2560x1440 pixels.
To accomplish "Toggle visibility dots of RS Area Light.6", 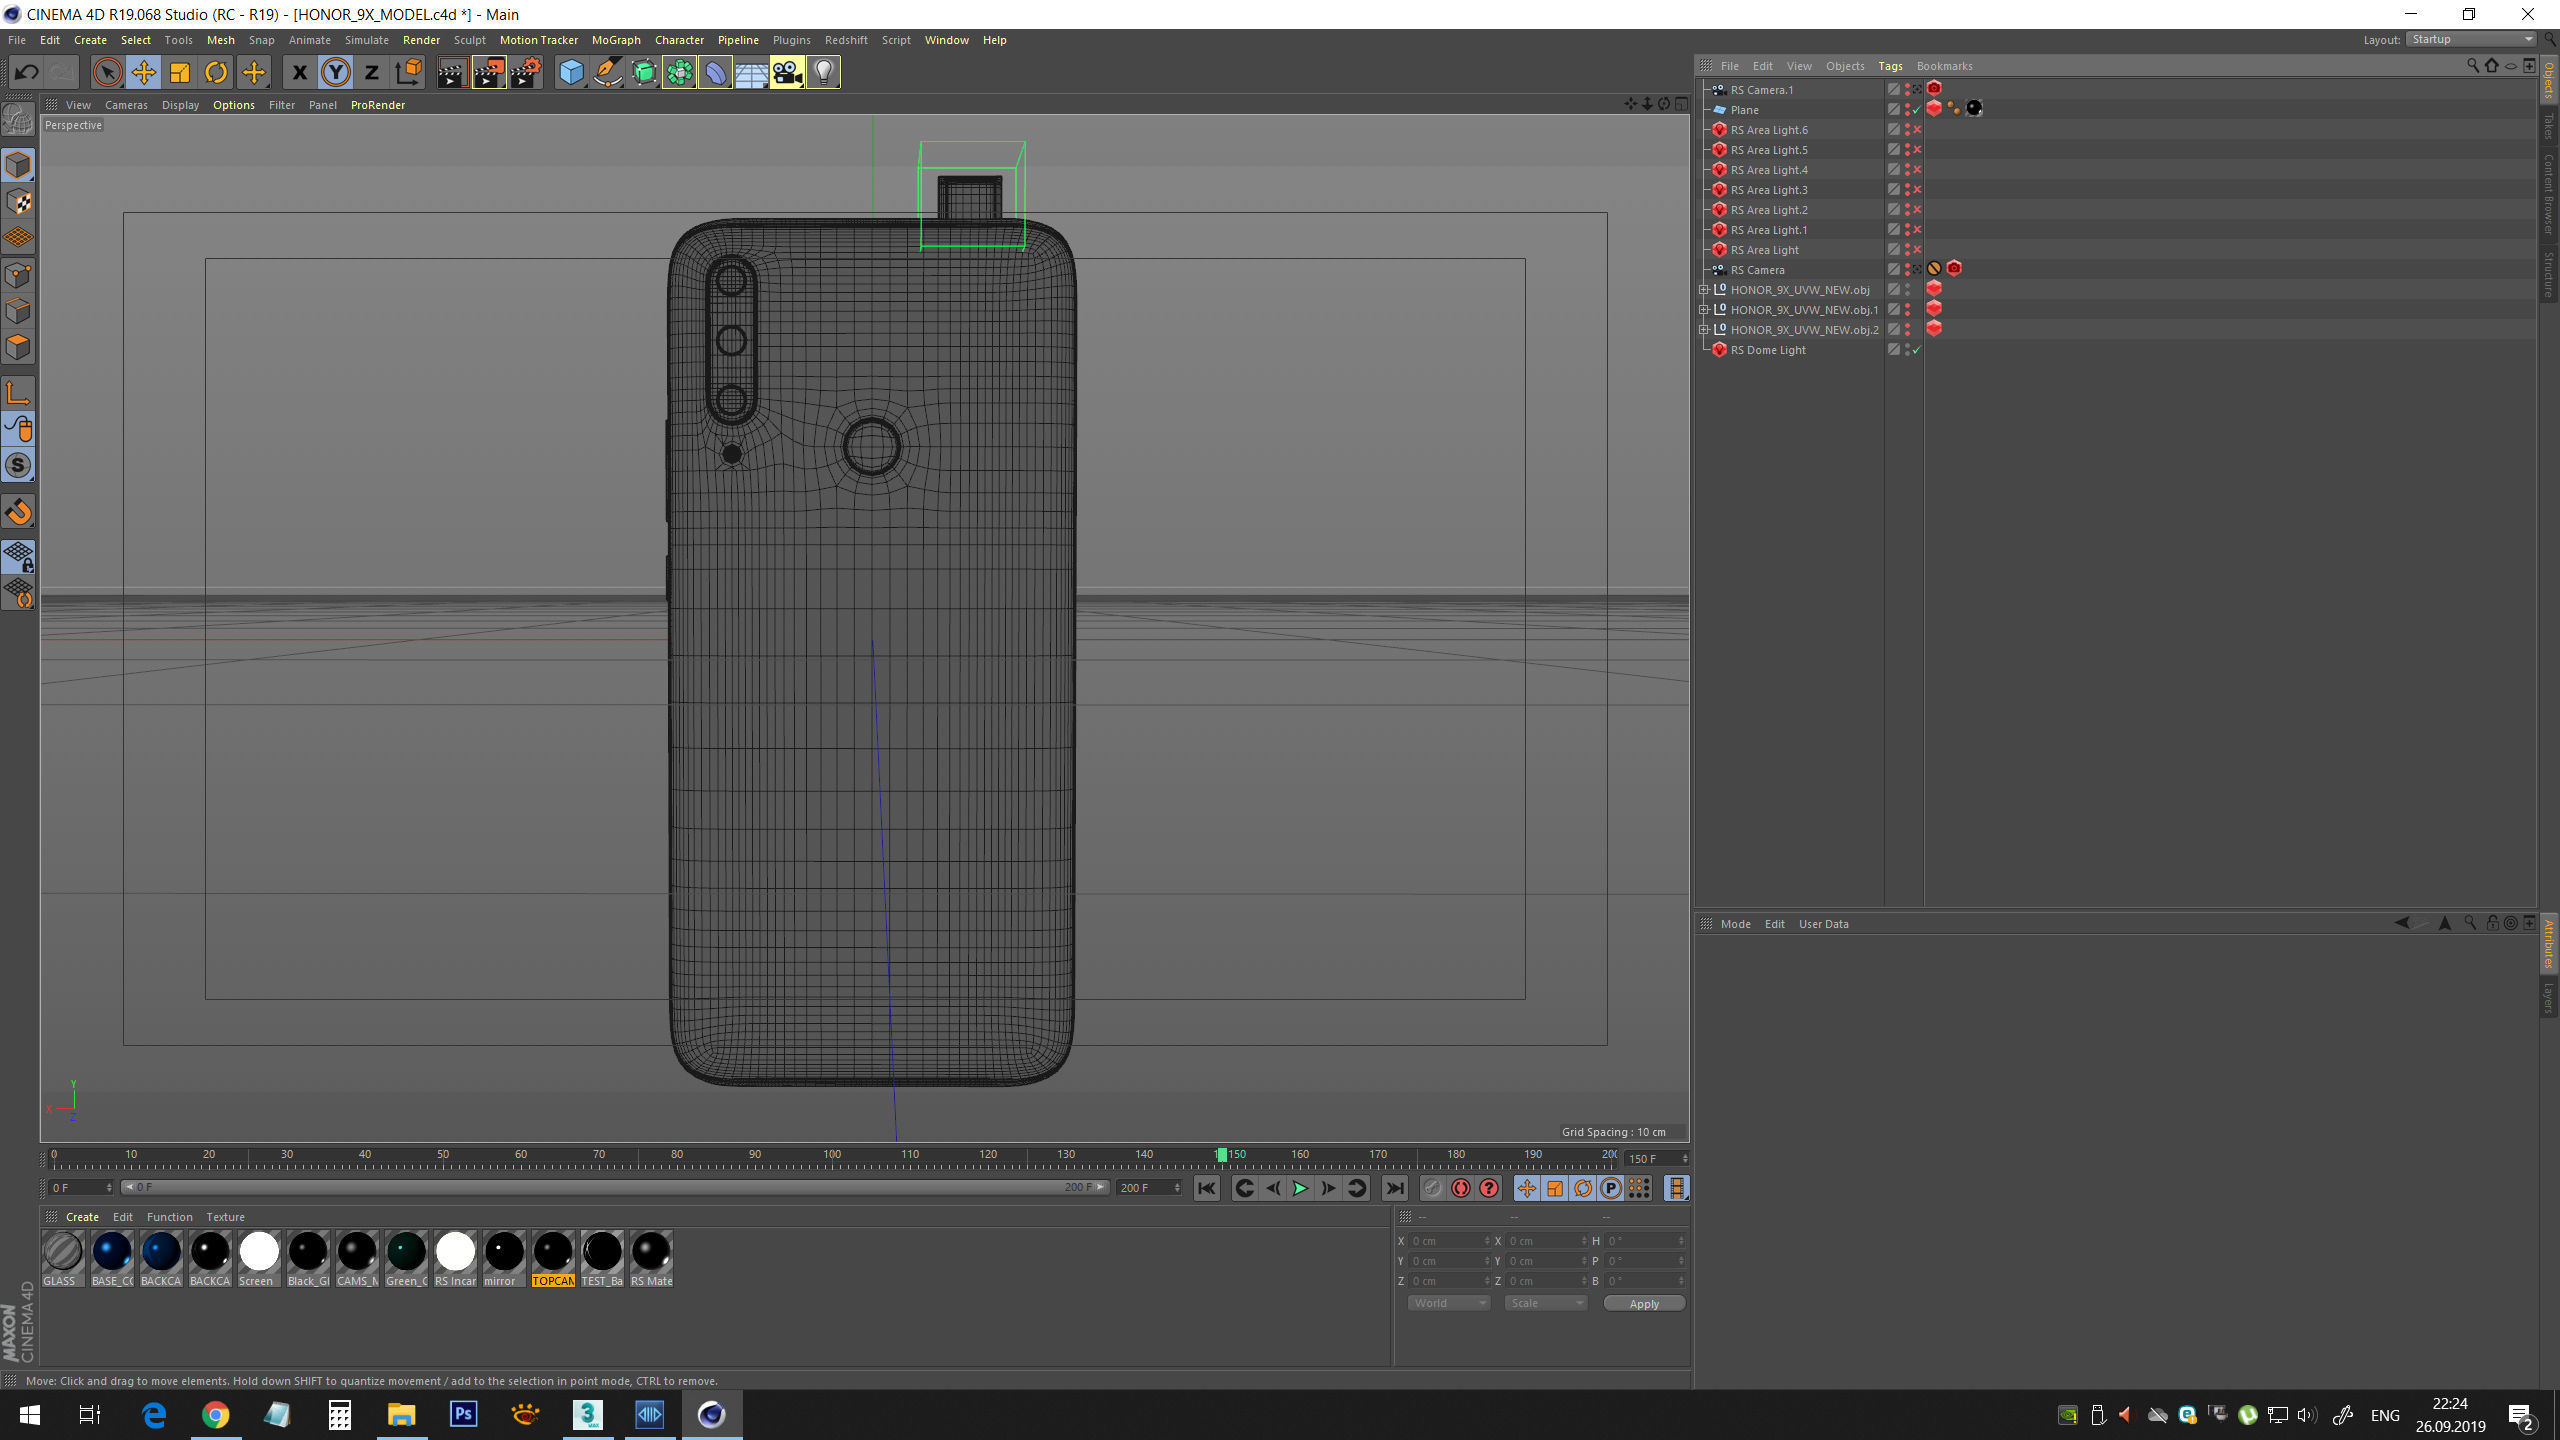I will tap(1907, 130).
